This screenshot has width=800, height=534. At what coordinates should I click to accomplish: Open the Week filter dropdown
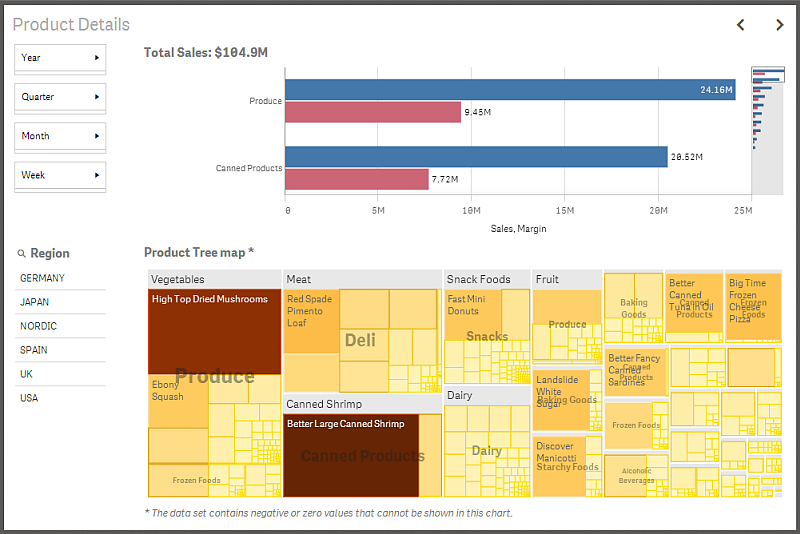tap(60, 175)
